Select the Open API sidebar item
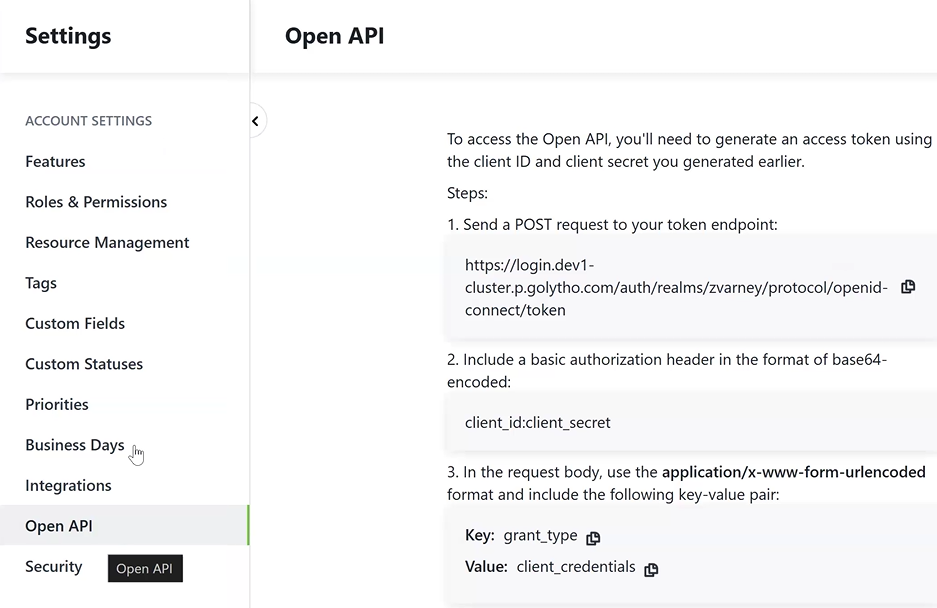 point(124,525)
